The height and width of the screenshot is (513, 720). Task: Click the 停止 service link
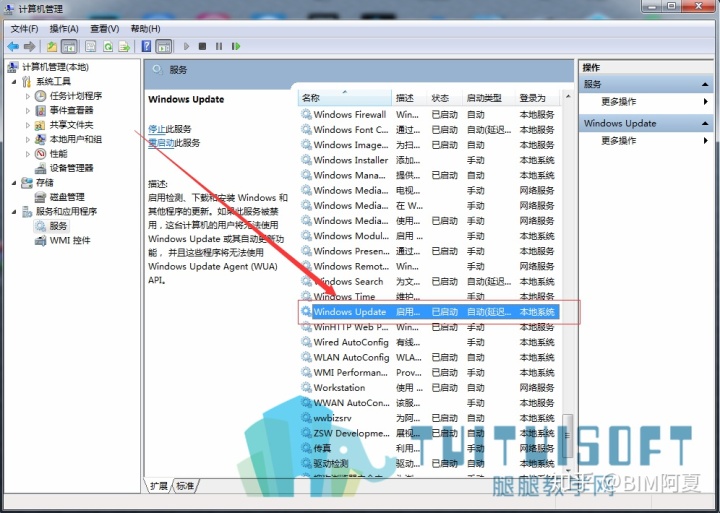click(157, 129)
